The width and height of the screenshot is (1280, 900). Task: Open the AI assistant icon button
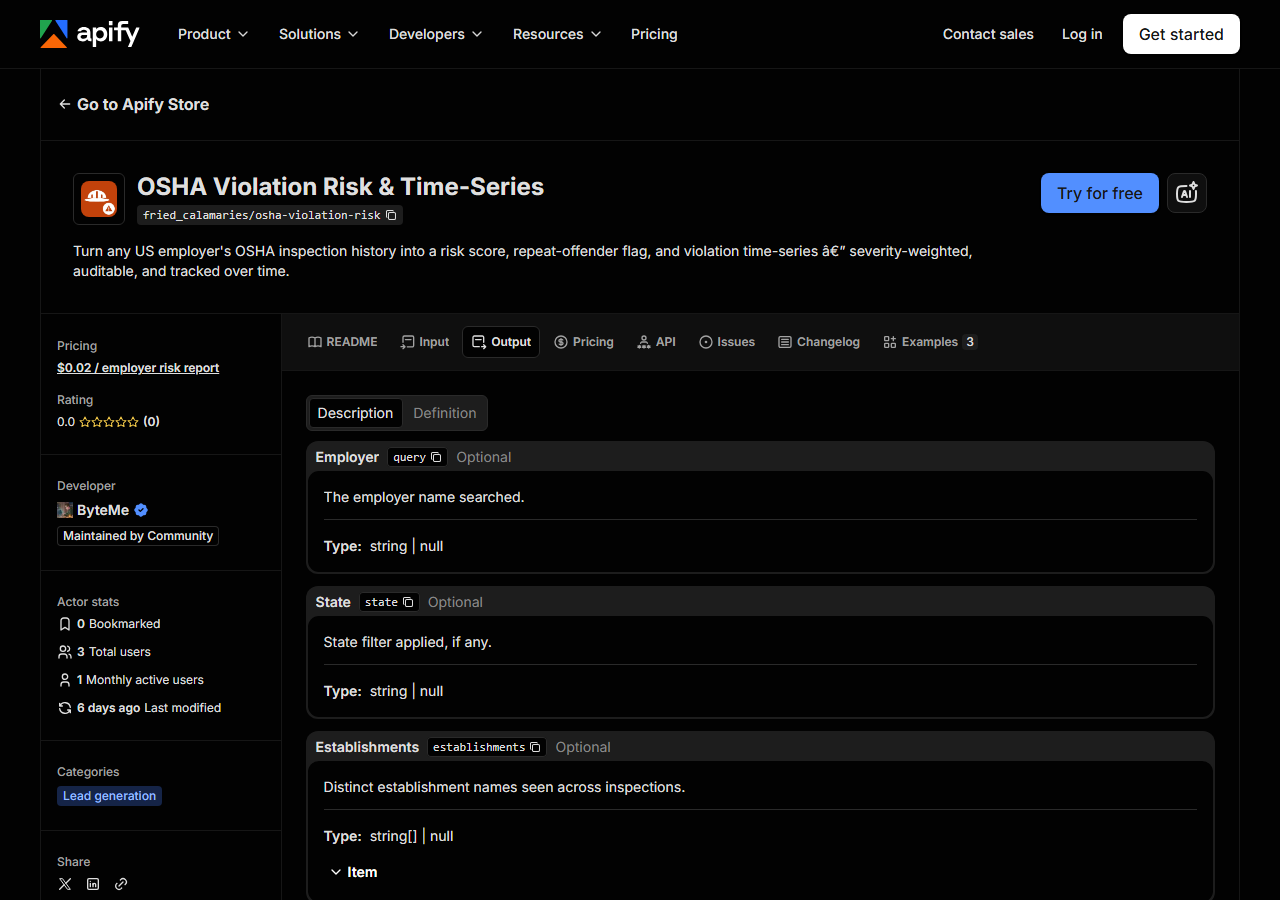pyautogui.click(x=1187, y=193)
